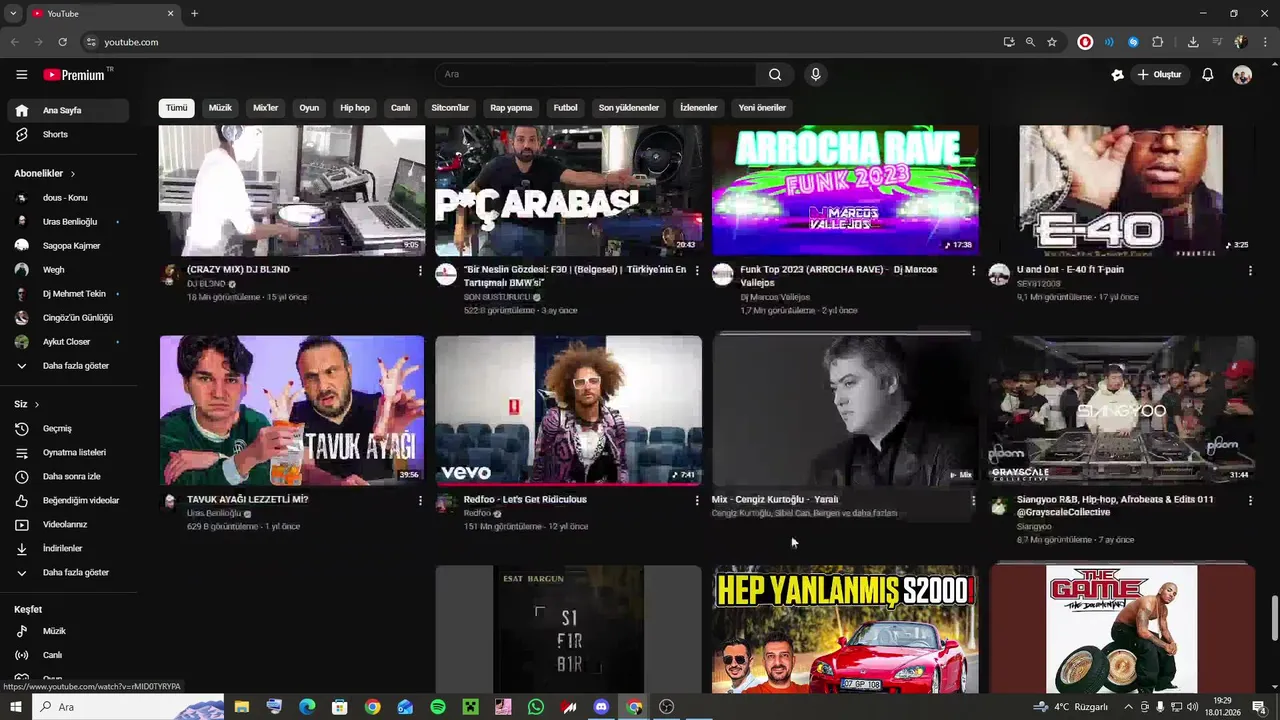Bookmark page with star icon
Screen dimensions: 1280x720
click(1052, 42)
